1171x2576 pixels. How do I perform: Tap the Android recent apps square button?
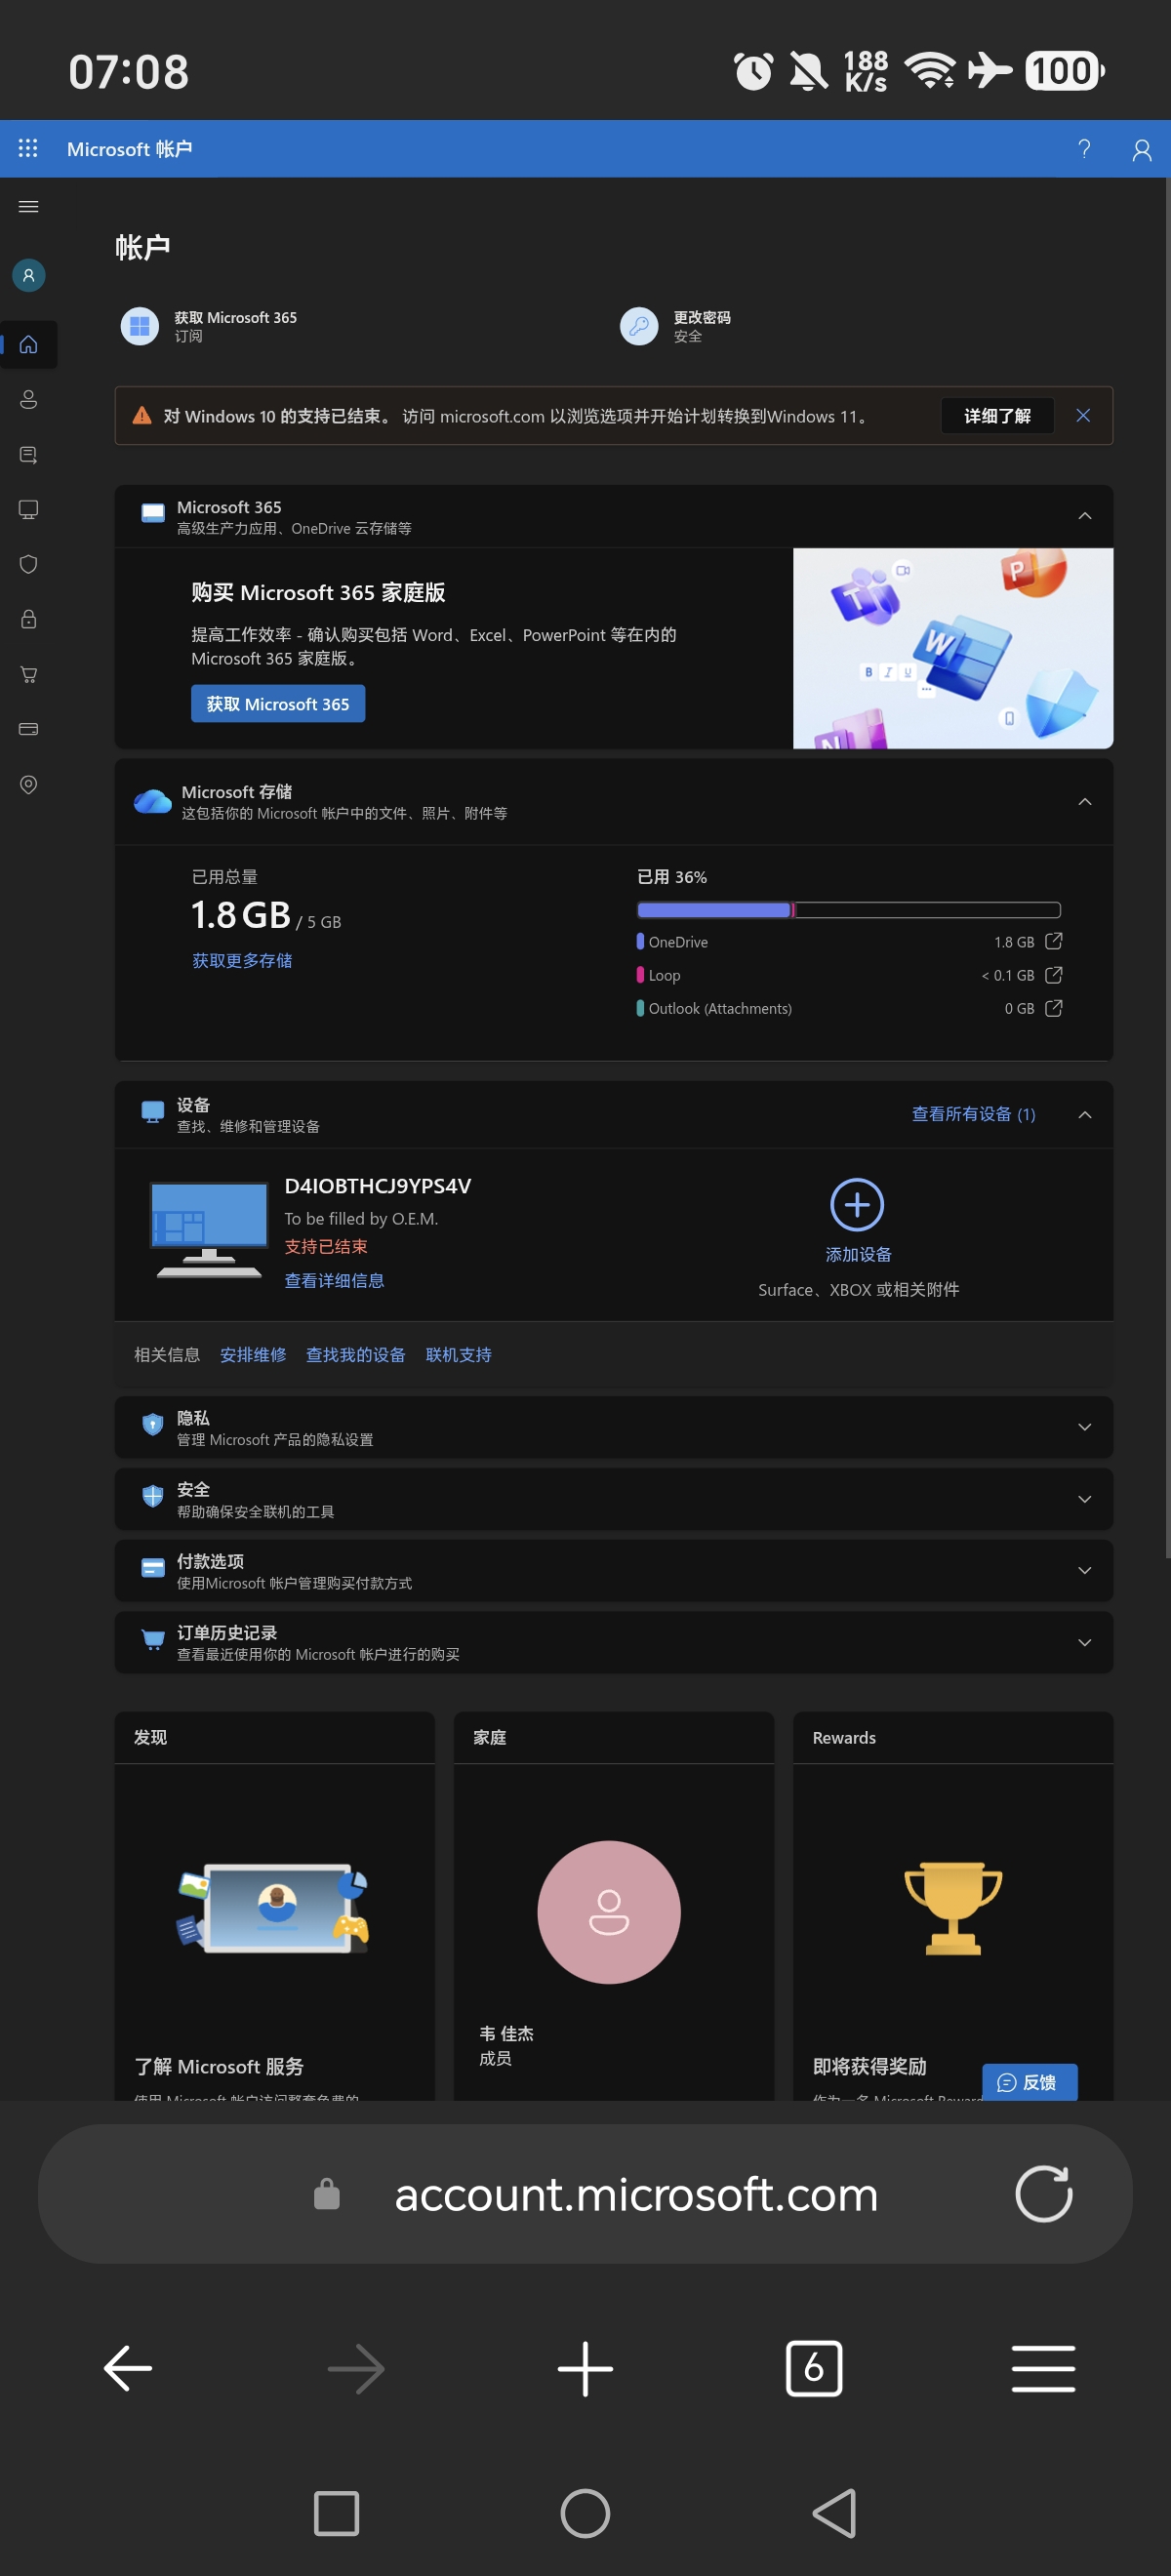[336, 2512]
